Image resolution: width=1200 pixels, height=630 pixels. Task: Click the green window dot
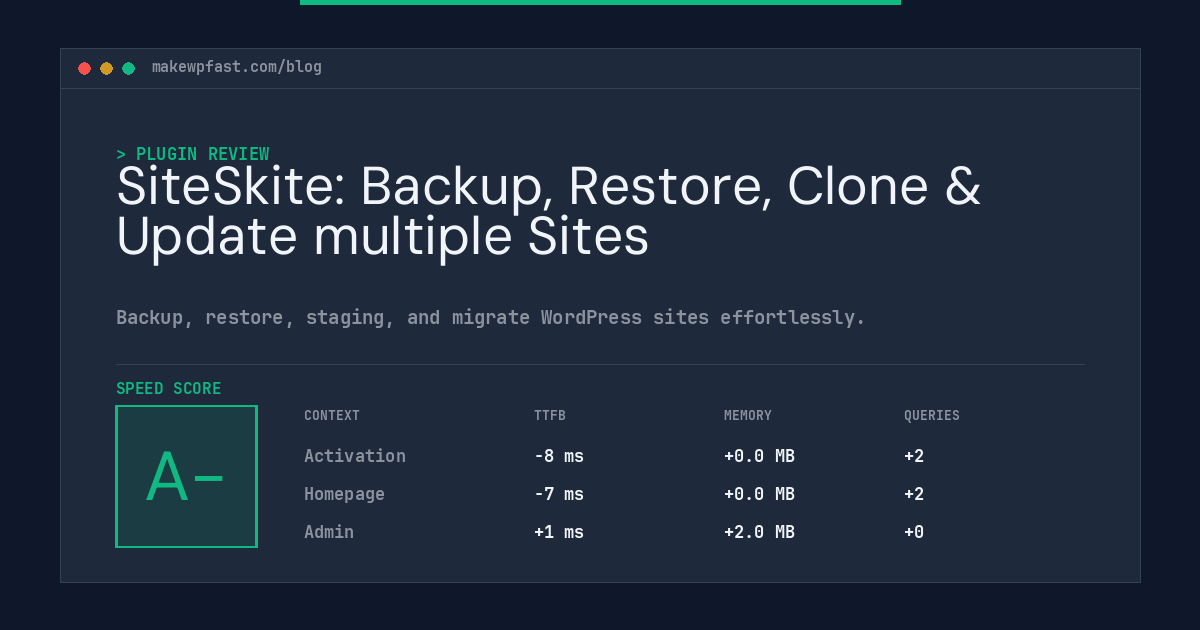click(x=128, y=68)
